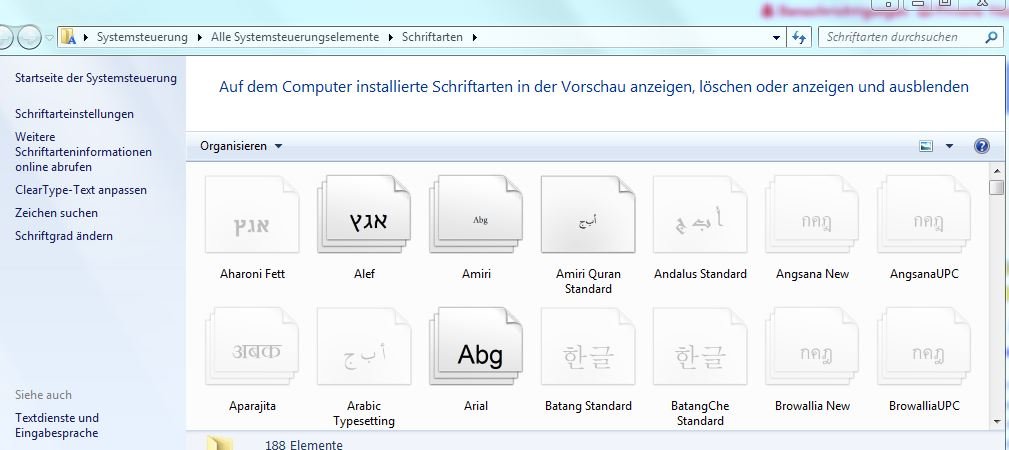This screenshot has width=1009, height=450.
Task: Click the search magnifier icon
Action: (x=991, y=37)
